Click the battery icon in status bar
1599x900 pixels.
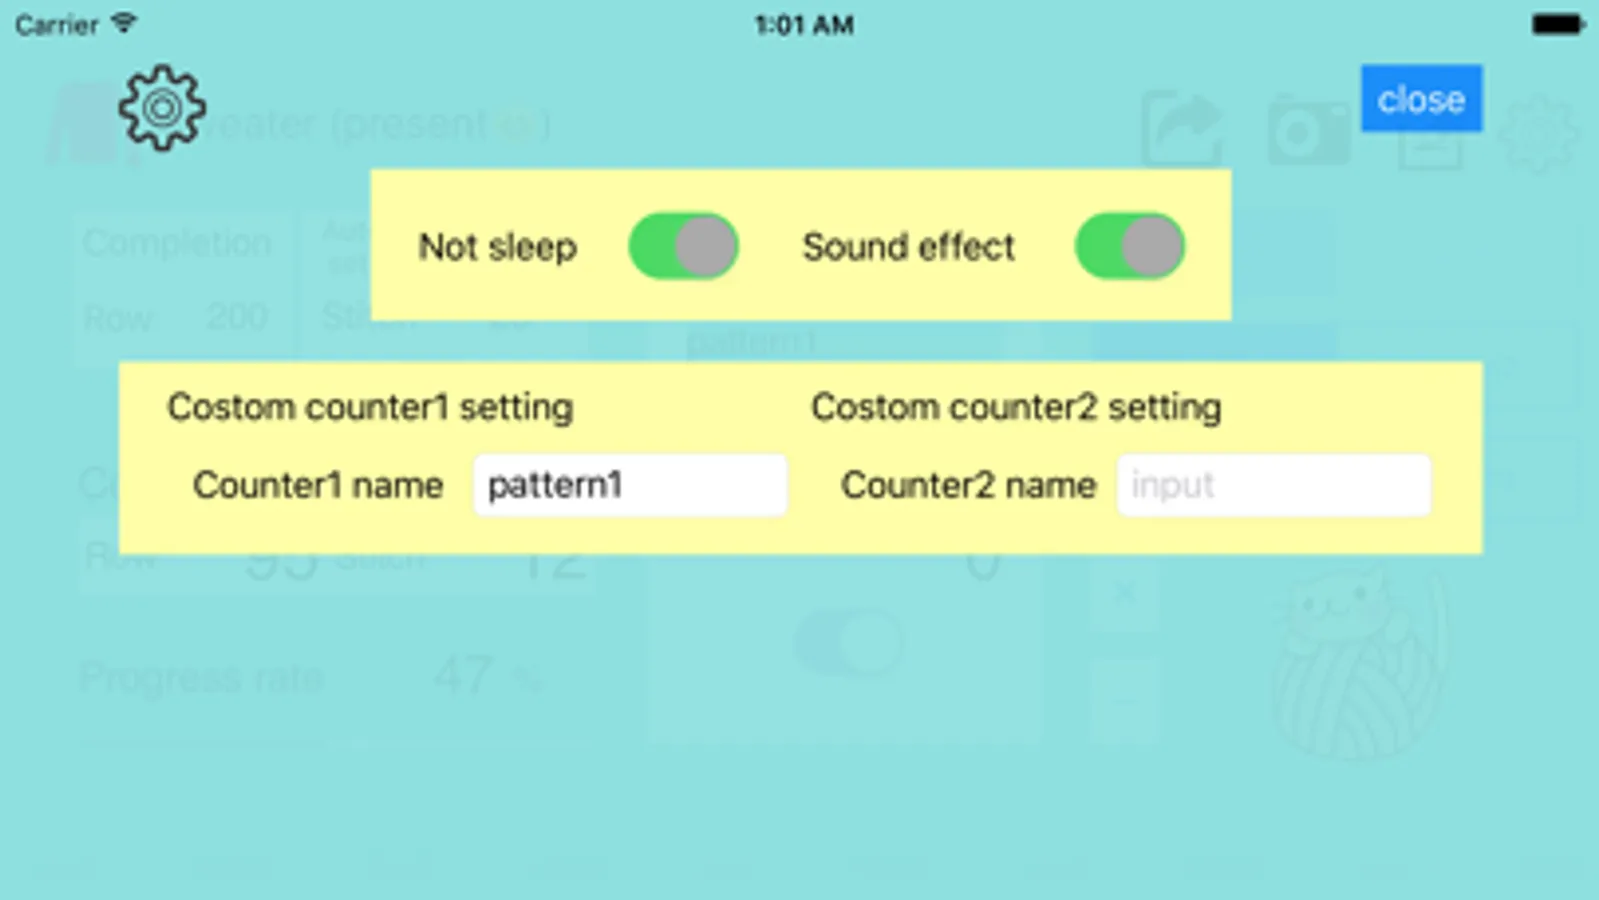pos(1557,25)
